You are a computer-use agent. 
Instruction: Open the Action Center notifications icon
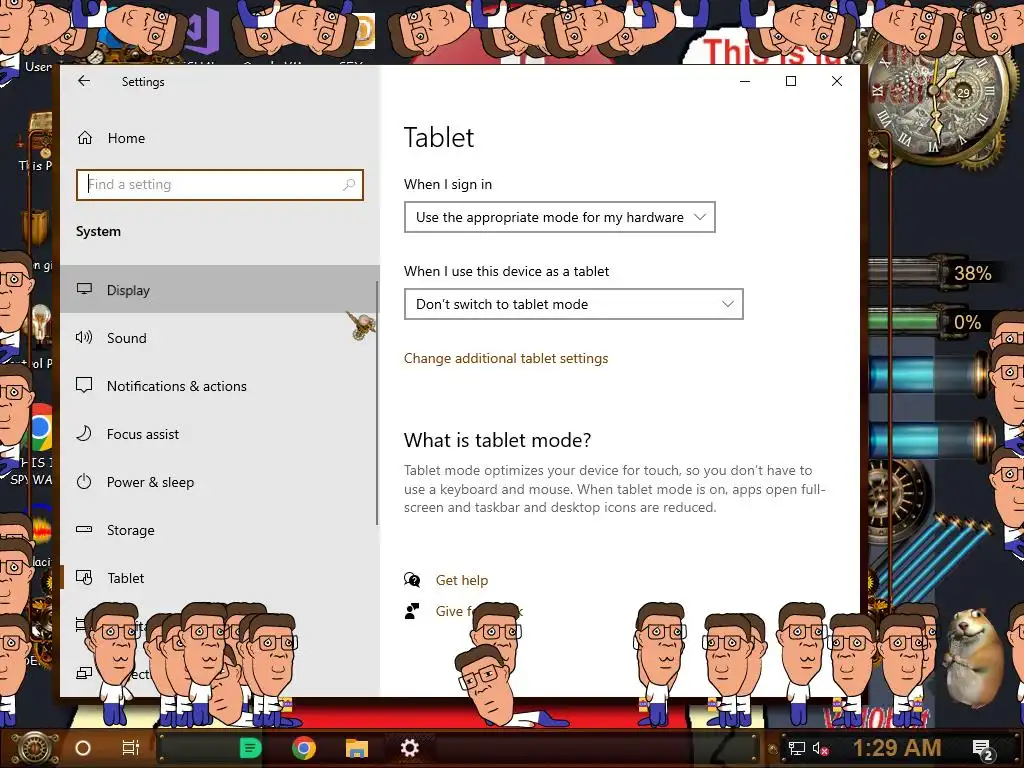click(983, 750)
